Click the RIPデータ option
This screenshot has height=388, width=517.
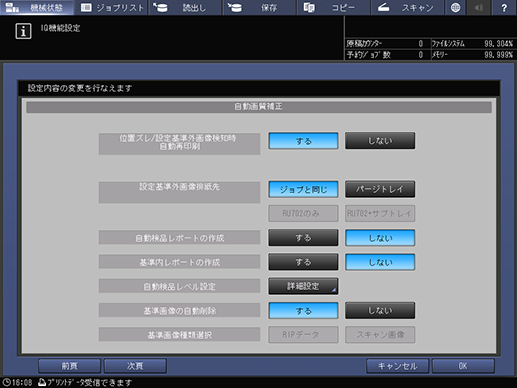coord(303,335)
